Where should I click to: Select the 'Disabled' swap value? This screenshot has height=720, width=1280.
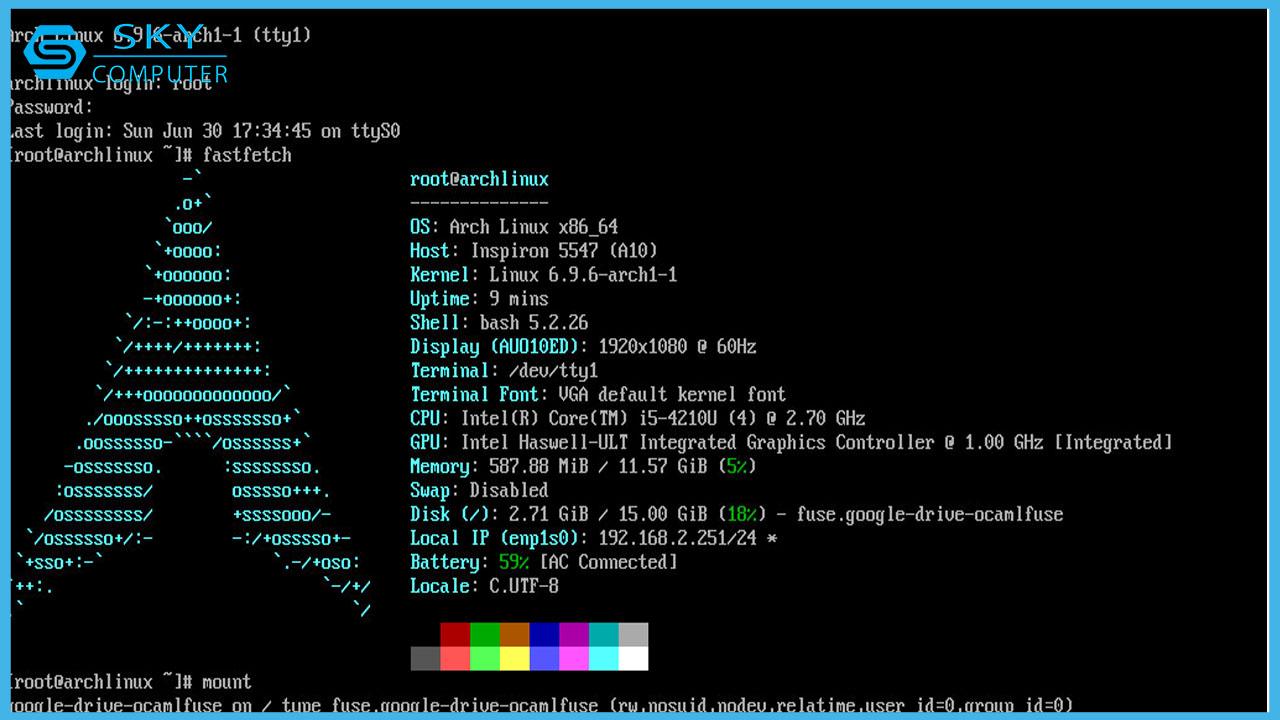(x=509, y=491)
